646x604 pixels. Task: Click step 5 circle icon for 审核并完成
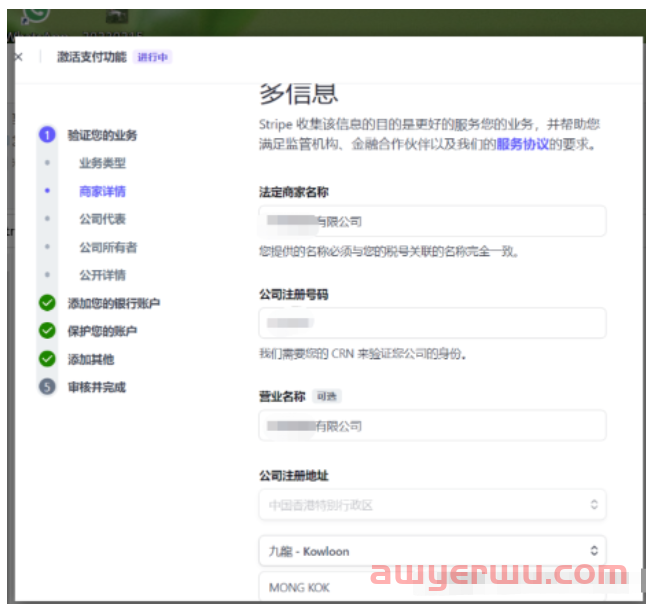(47, 387)
